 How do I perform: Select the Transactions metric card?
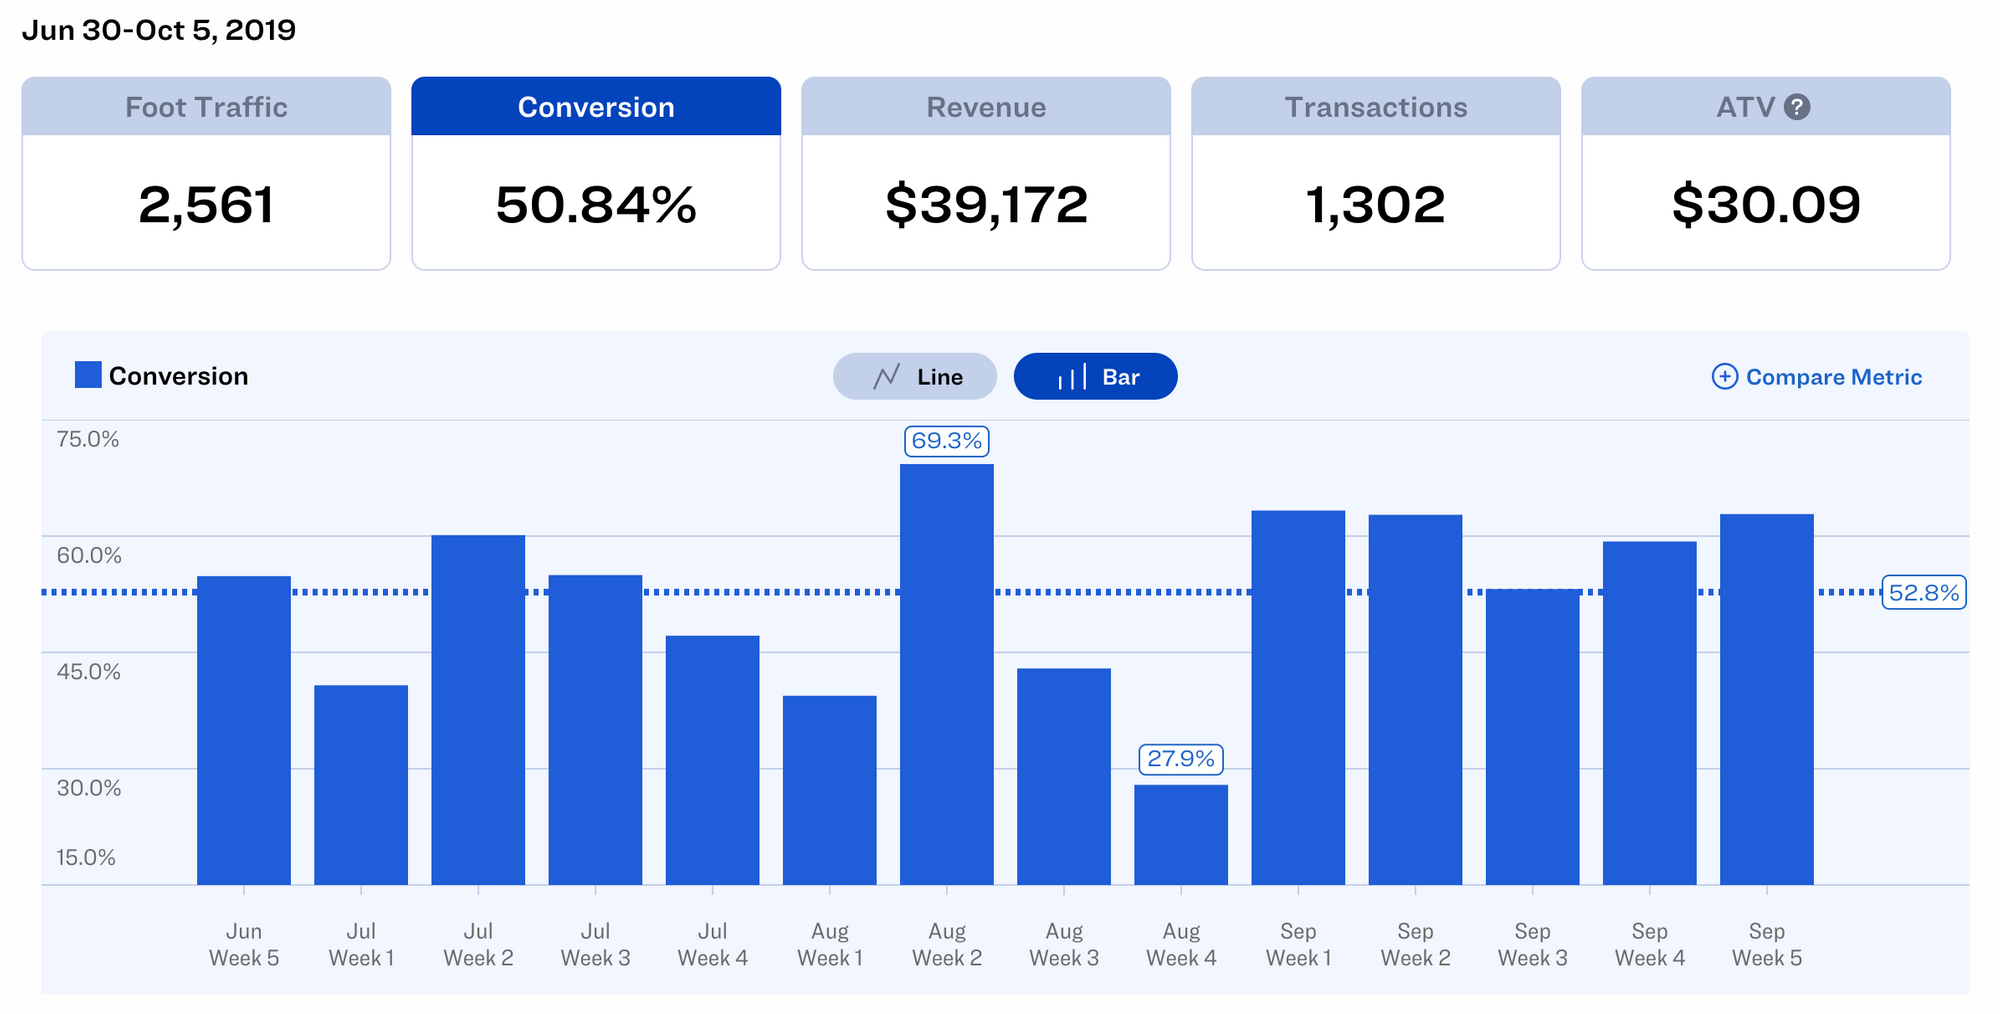point(1375,170)
